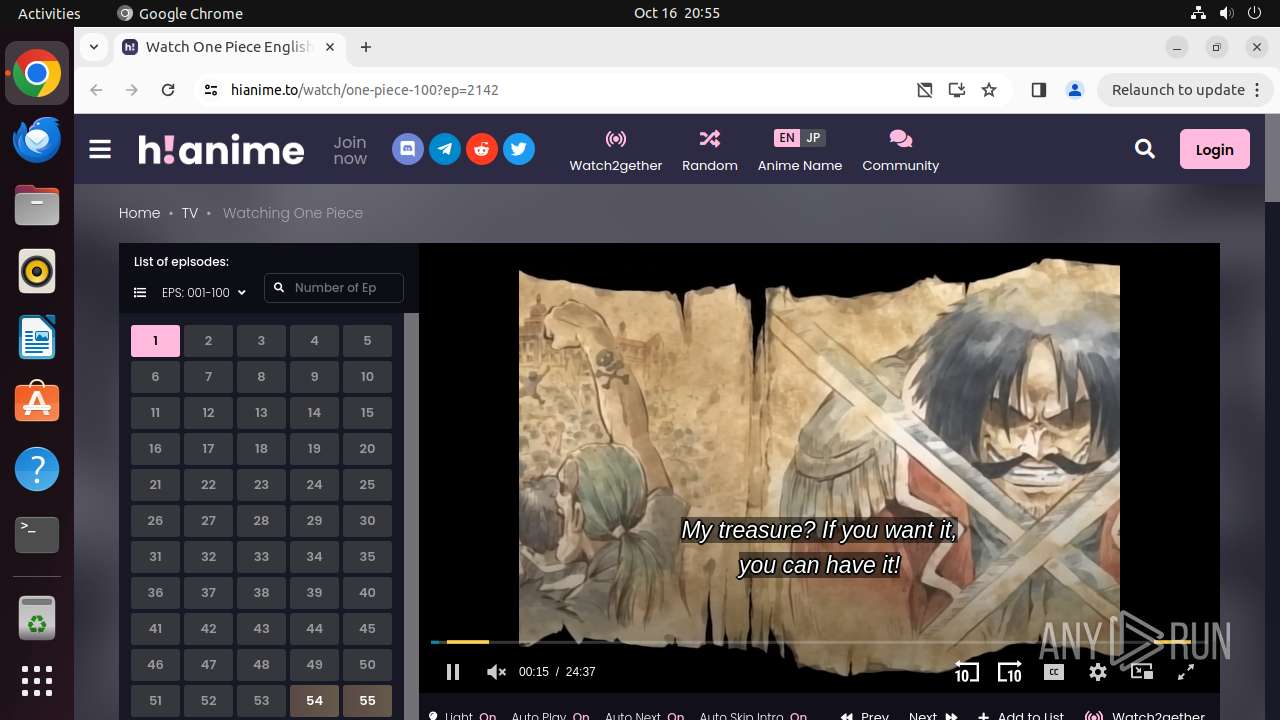Open the video player settings gear
This screenshot has width=1280, height=720.
1098,672
